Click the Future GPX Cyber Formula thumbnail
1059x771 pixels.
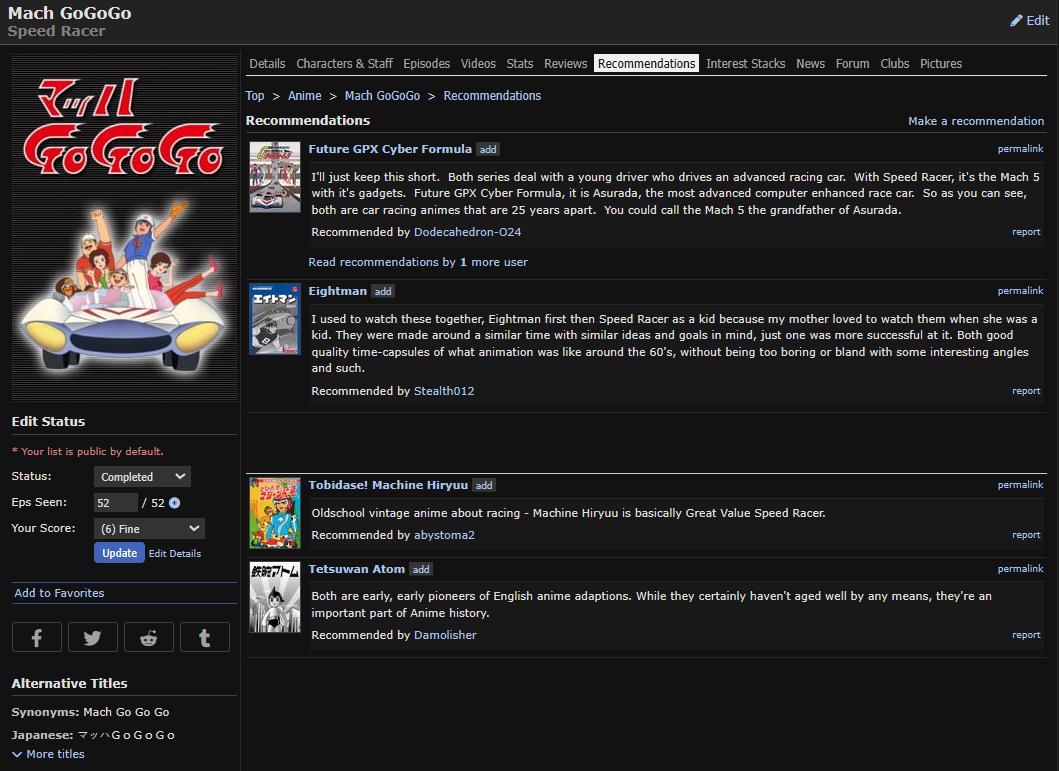(x=275, y=177)
